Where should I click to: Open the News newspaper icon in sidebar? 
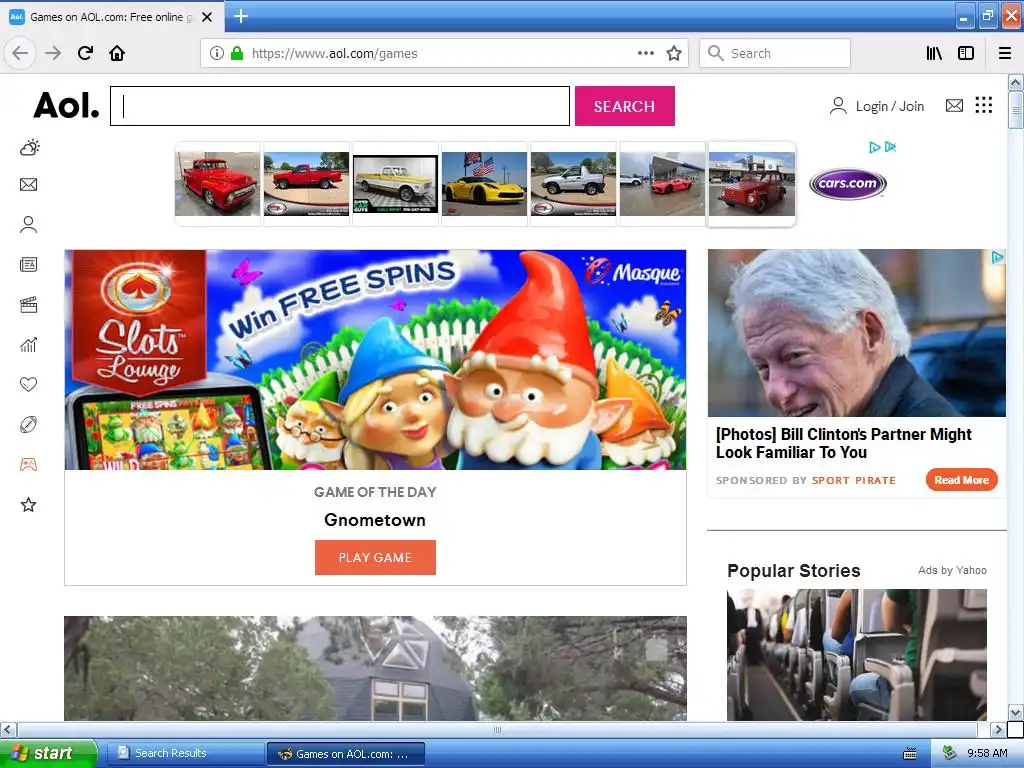29,264
